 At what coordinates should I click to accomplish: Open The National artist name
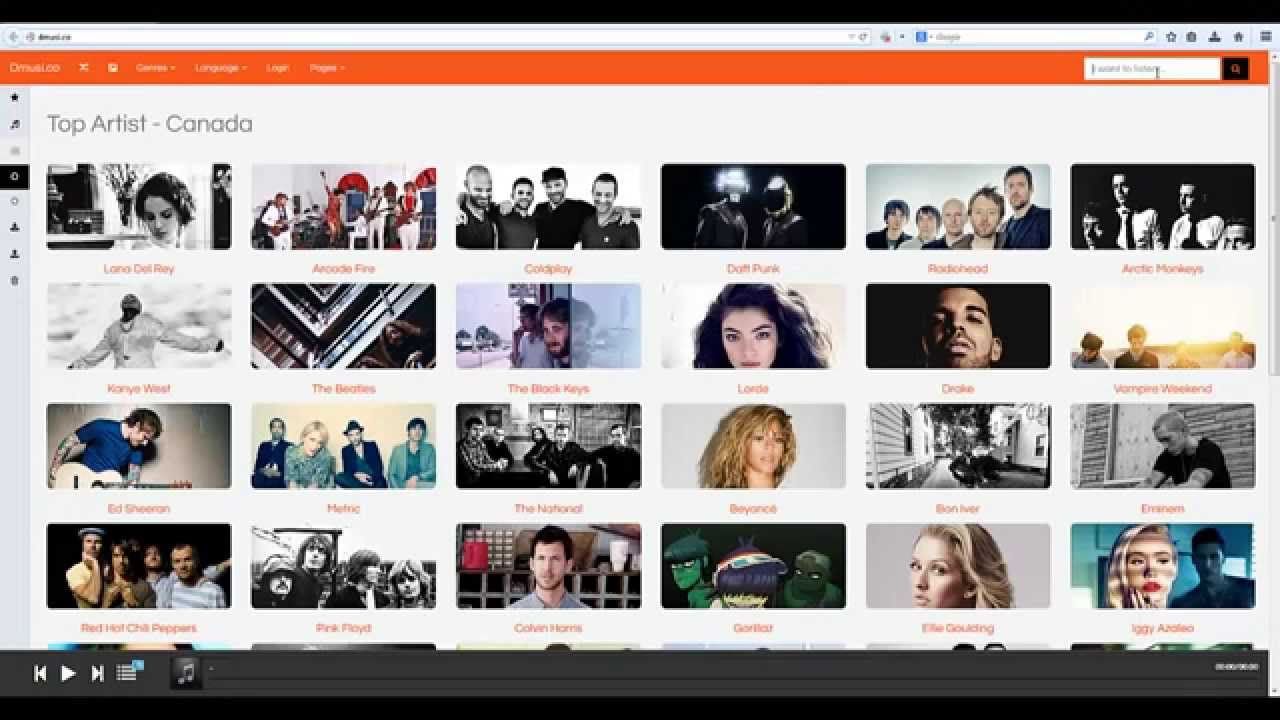548,509
